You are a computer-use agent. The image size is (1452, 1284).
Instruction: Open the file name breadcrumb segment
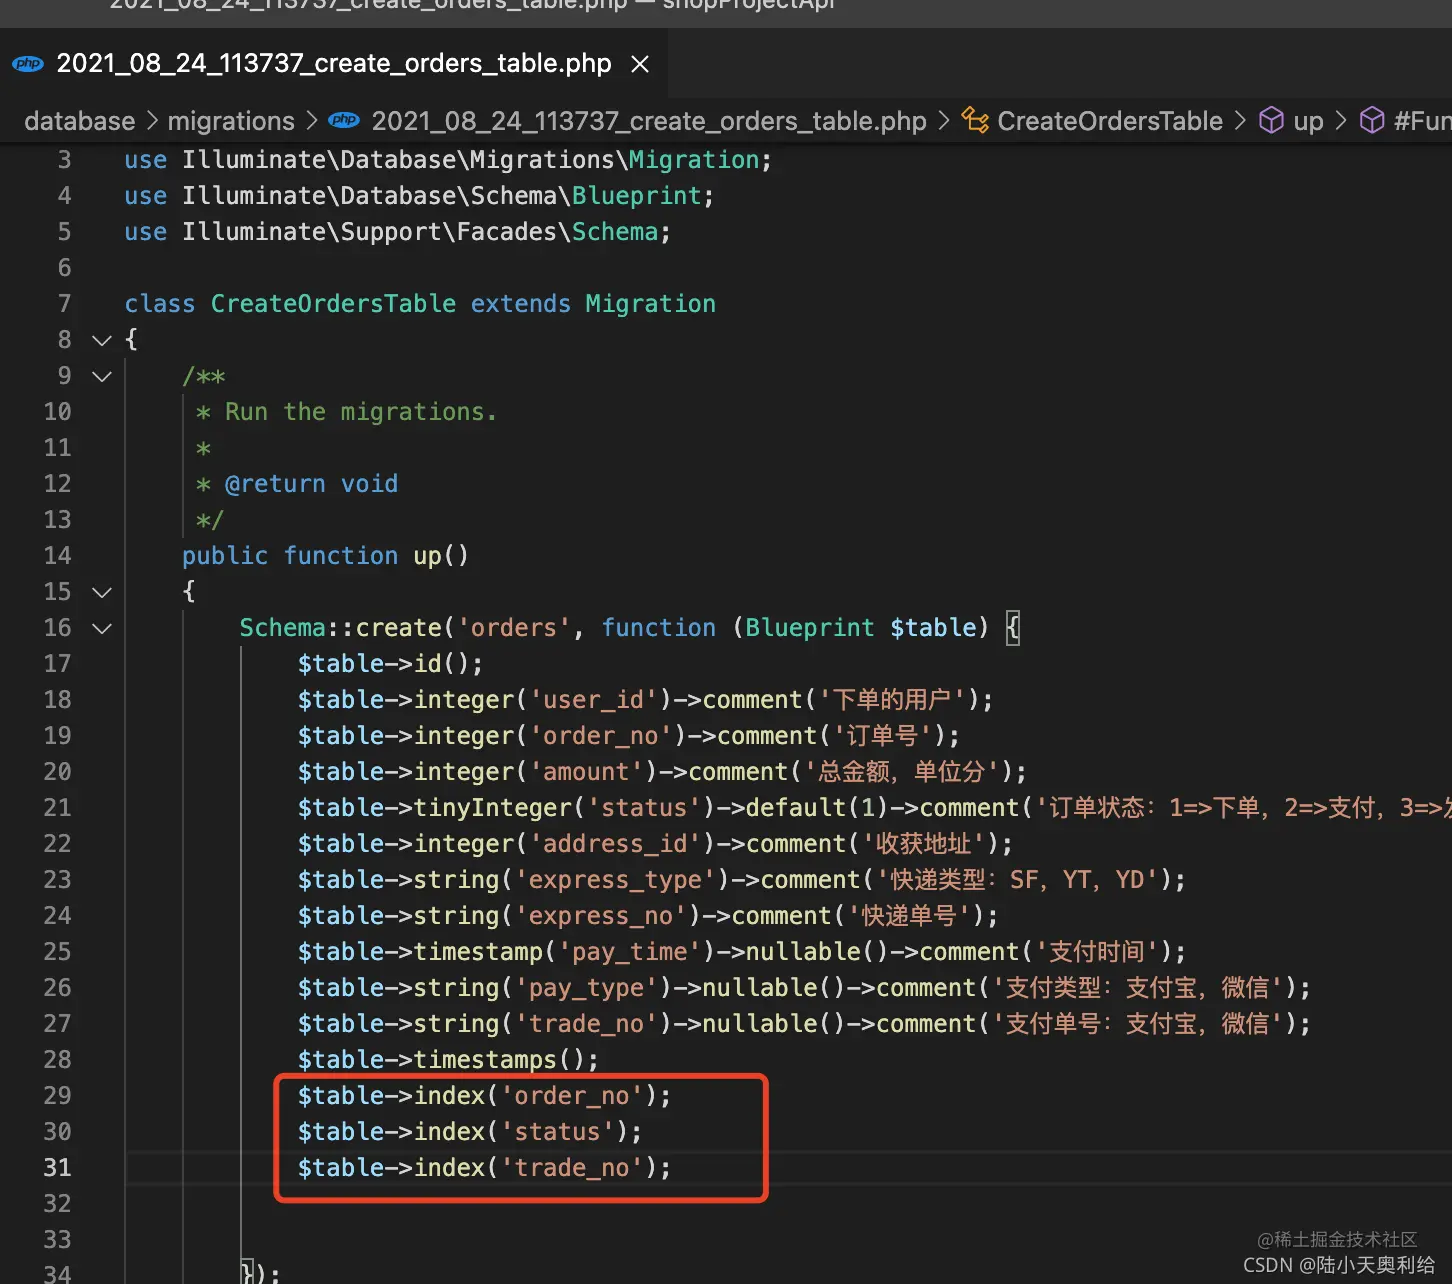[x=649, y=121]
